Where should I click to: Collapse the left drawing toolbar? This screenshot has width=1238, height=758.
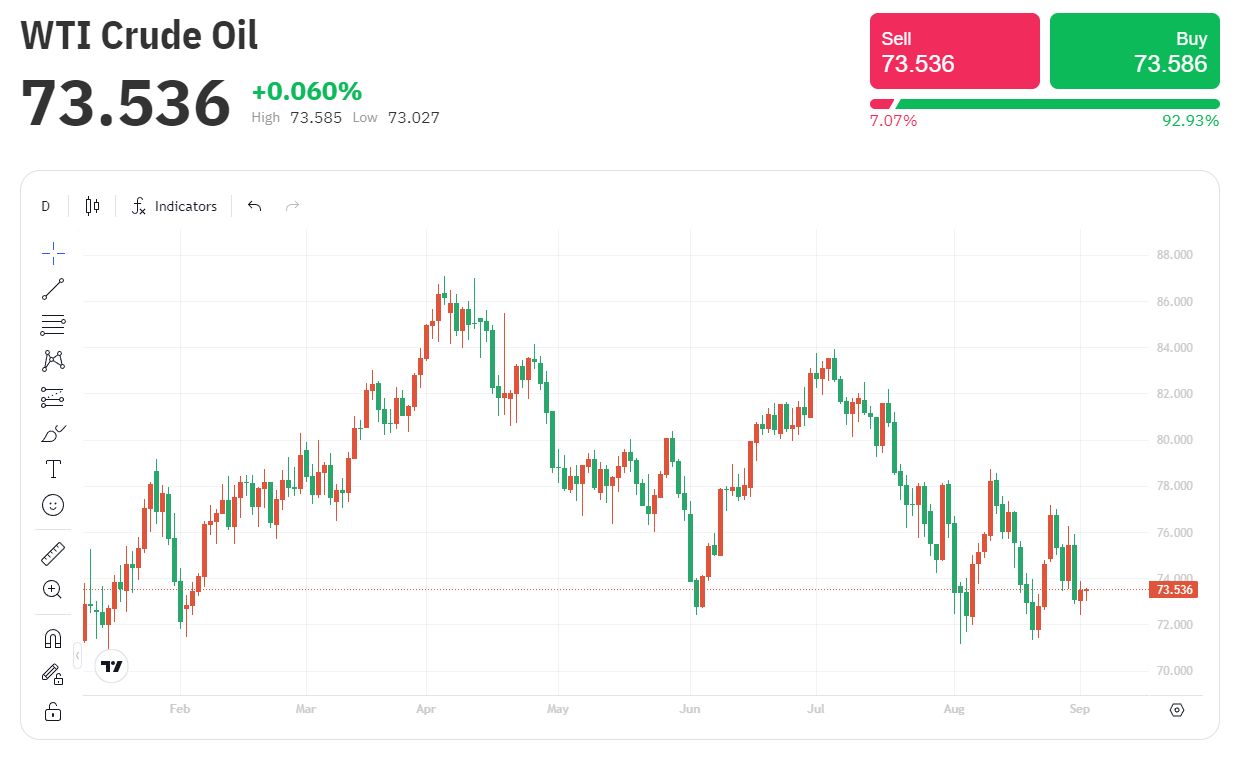pyautogui.click(x=78, y=656)
